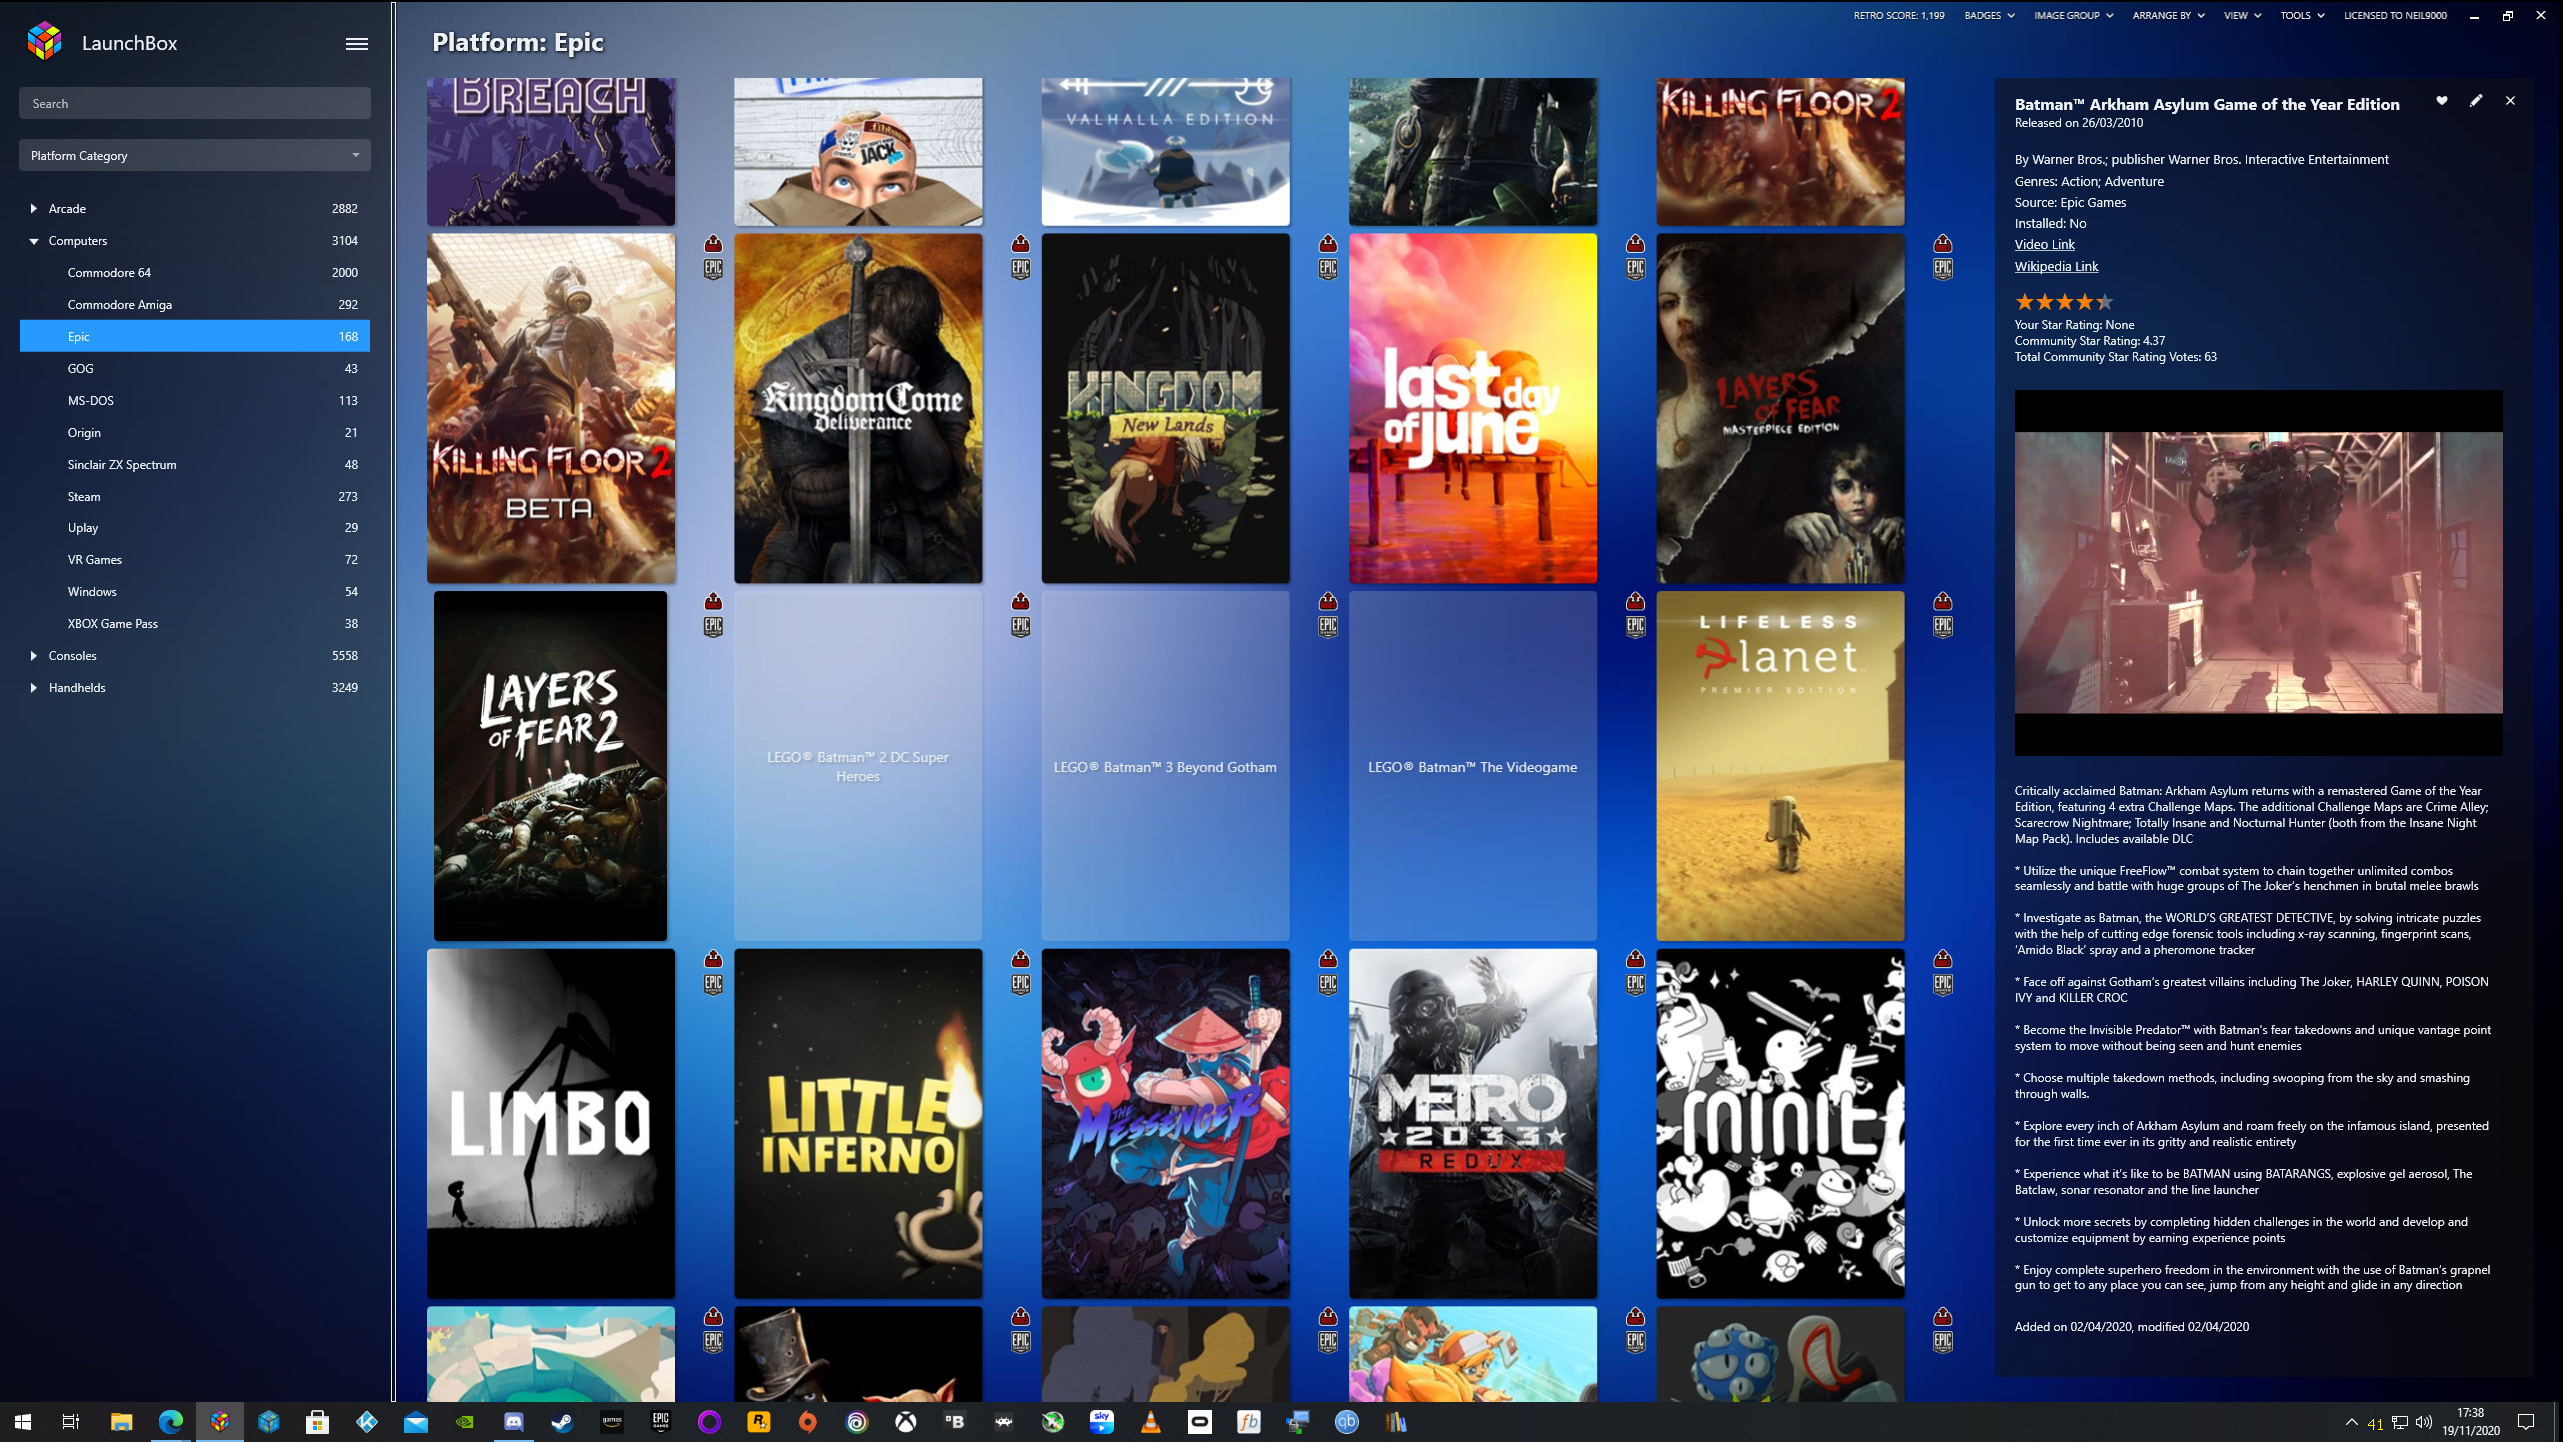Select the Steam platform

point(194,497)
